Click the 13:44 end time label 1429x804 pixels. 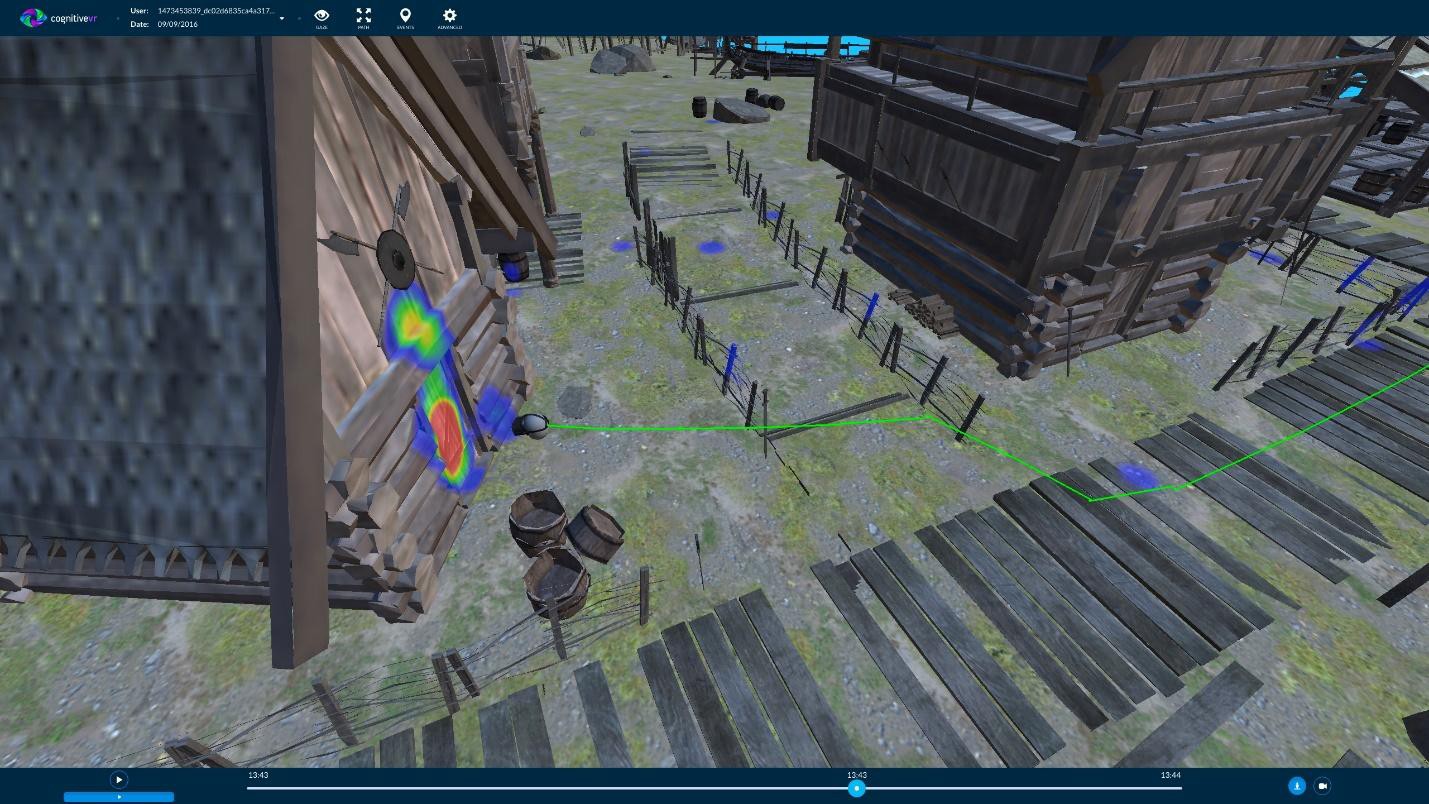point(1170,775)
